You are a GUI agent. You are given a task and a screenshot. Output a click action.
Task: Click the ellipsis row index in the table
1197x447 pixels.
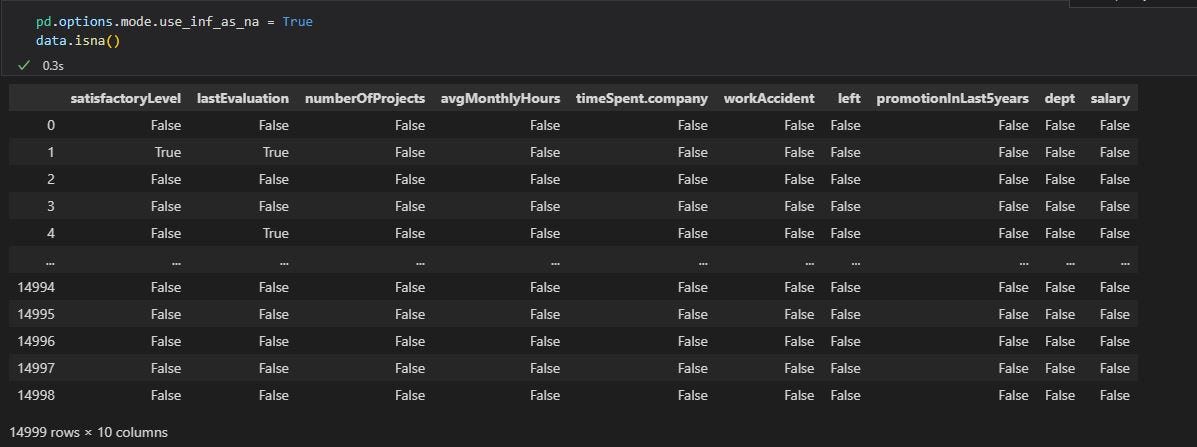pyautogui.click(x=50, y=262)
